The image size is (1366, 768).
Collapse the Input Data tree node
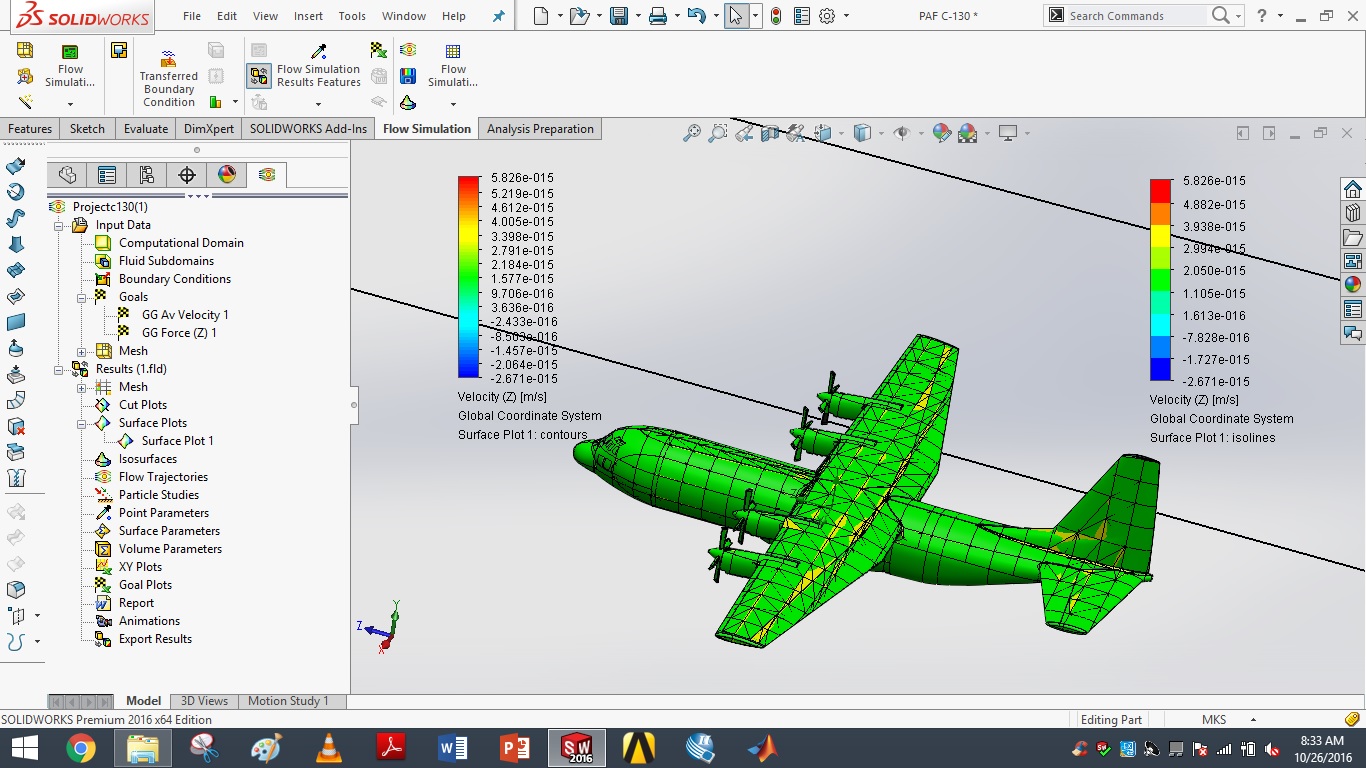(58, 225)
